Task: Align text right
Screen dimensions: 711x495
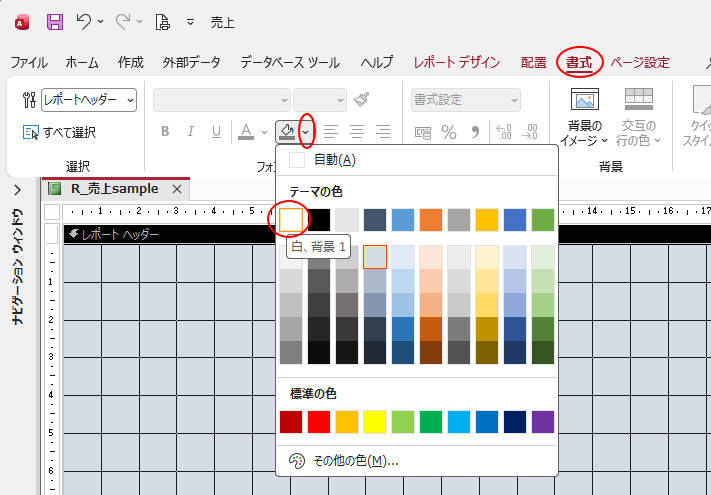Action: (383, 131)
